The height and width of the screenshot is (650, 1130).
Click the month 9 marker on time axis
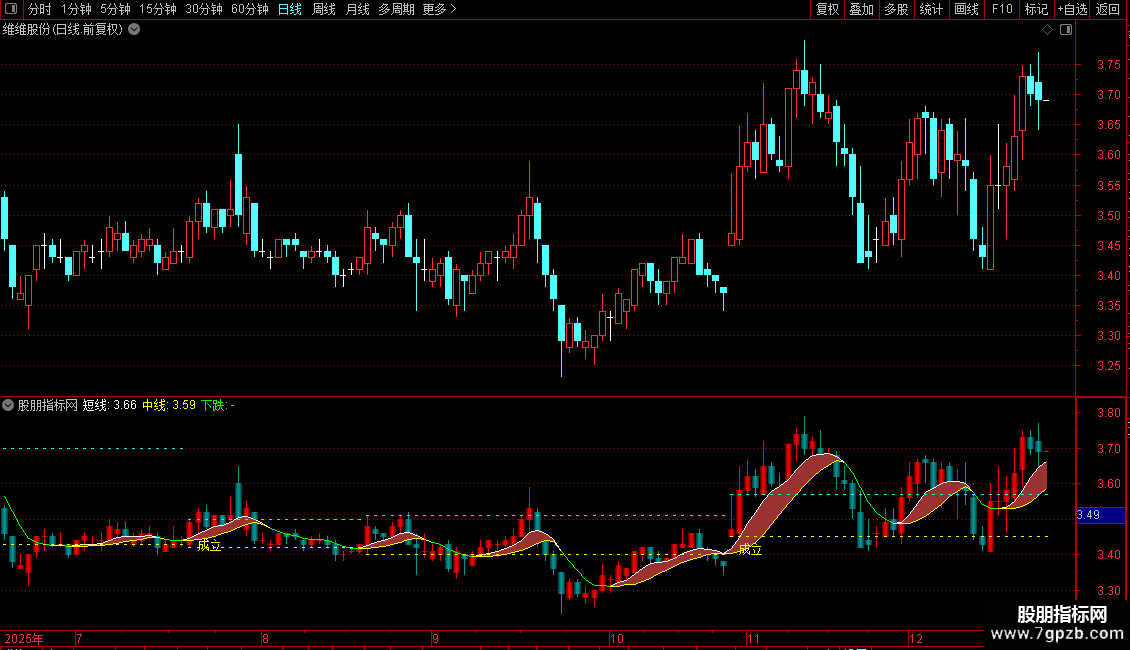point(435,638)
